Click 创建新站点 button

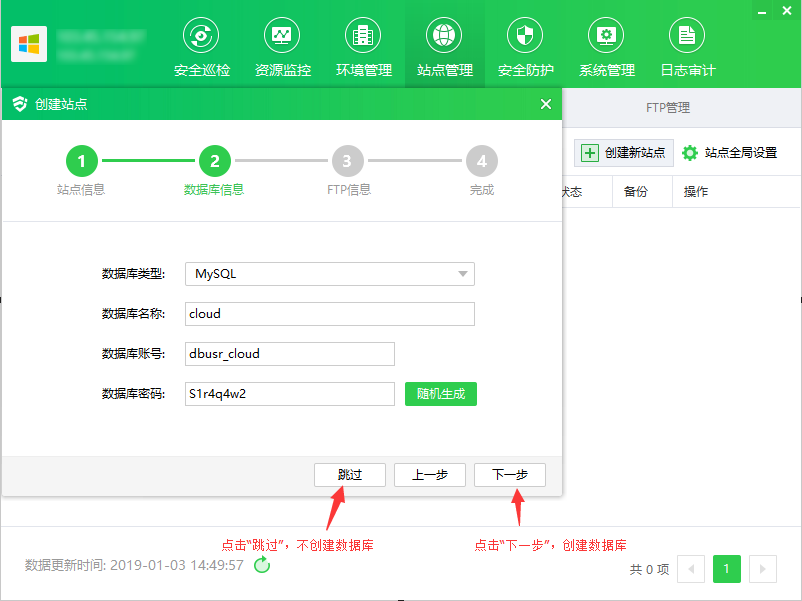623,152
